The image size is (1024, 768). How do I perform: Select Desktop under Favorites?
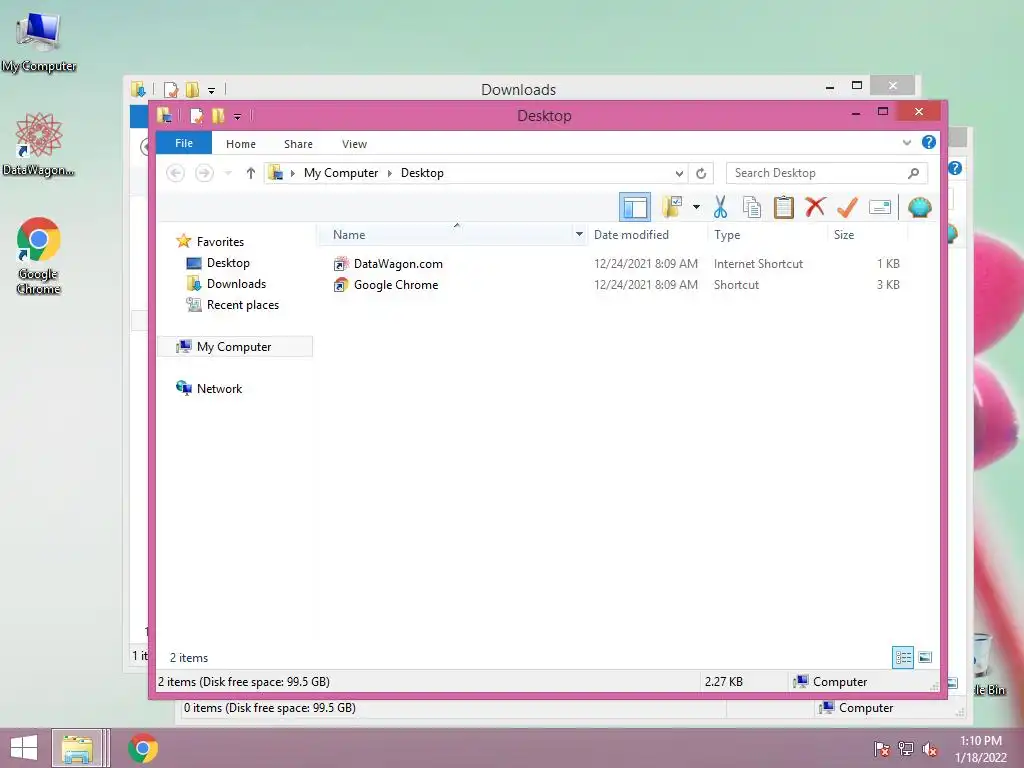click(228, 263)
